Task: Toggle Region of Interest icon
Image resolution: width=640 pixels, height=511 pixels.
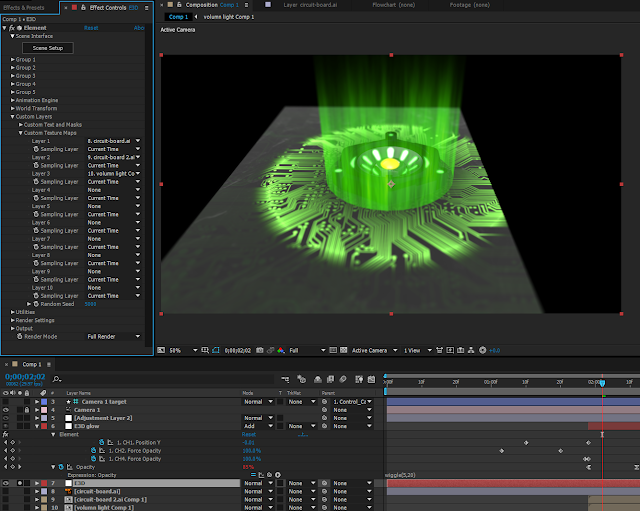Action: click(x=333, y=350)
